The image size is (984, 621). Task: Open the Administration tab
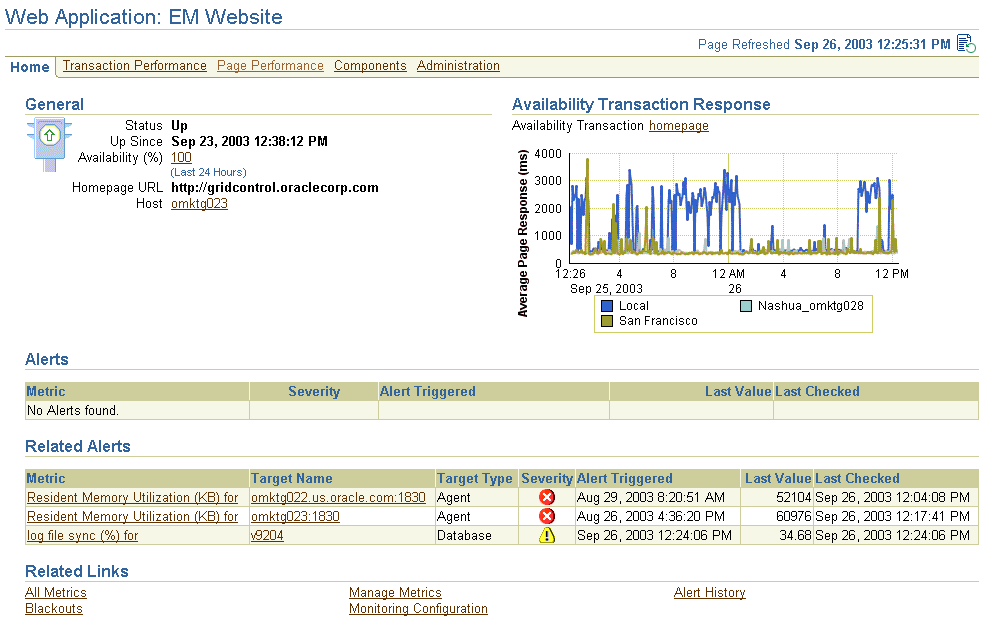[x=458, y=66]
